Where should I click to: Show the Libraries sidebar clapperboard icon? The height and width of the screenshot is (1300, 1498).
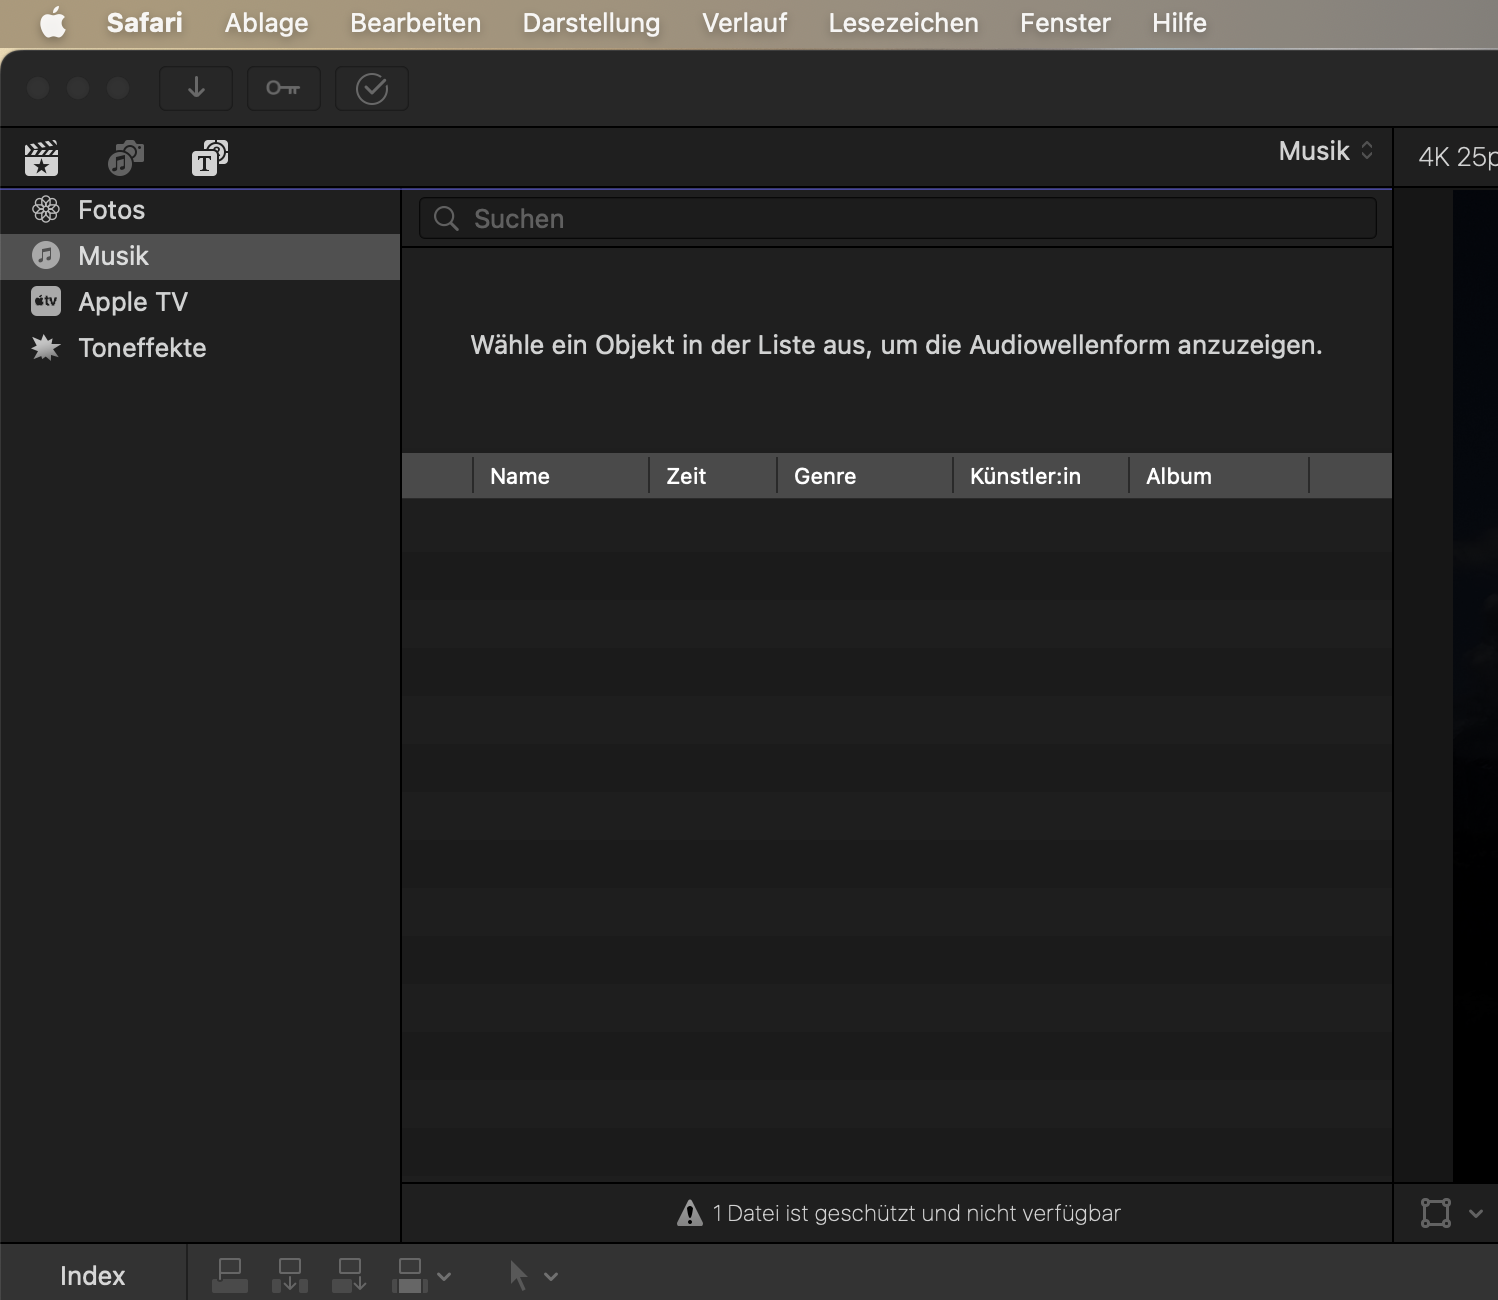coord(41,158)
